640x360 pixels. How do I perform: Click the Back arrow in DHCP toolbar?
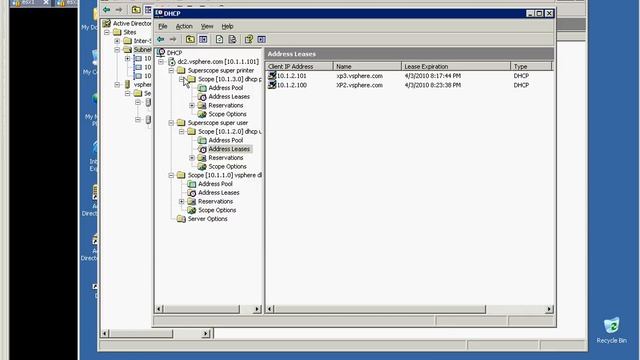(161, 39)
